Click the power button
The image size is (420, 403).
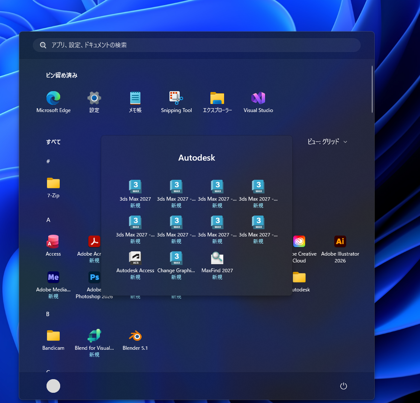[x=343, y=386]
